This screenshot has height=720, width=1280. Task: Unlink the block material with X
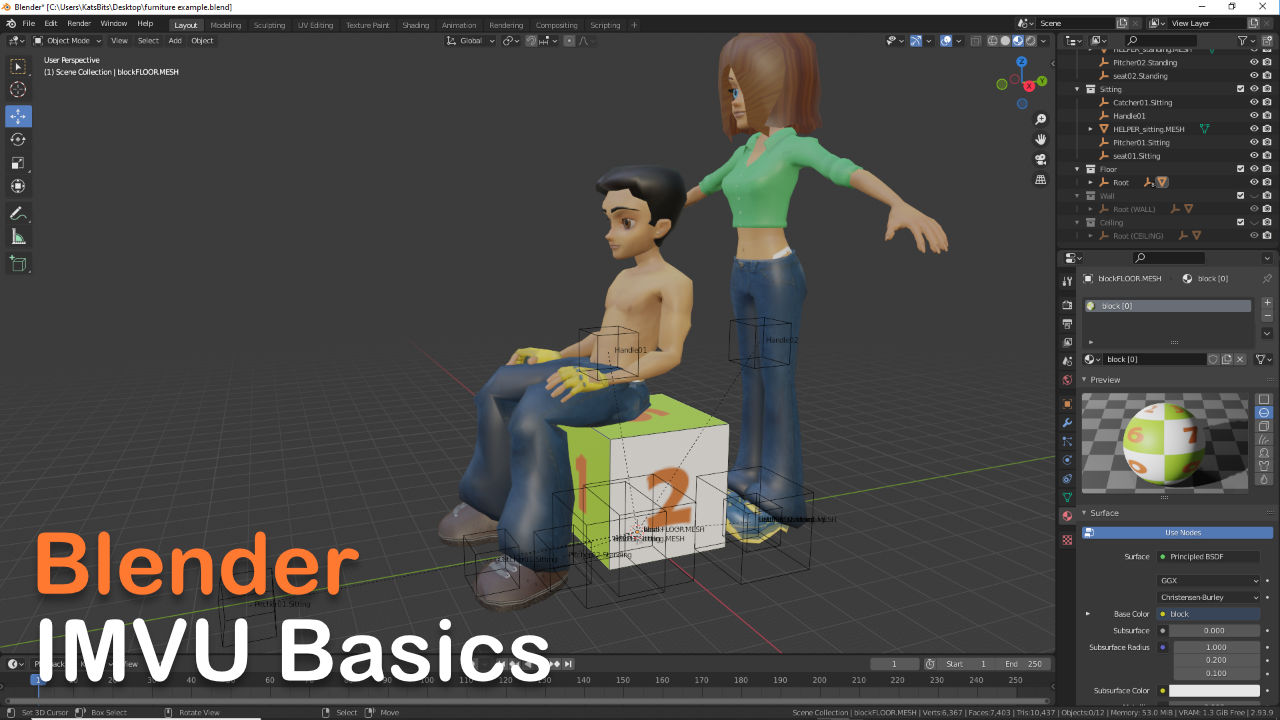click(1240, 359)
